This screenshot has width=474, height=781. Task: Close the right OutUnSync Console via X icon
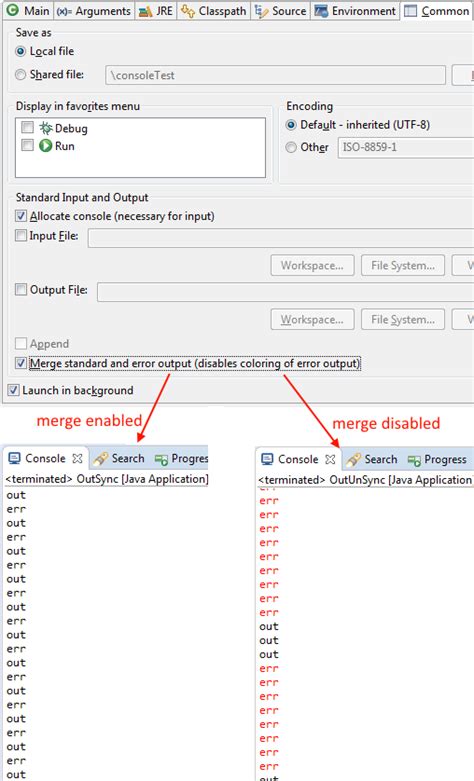pyautogui.click(x=330, y=459)
